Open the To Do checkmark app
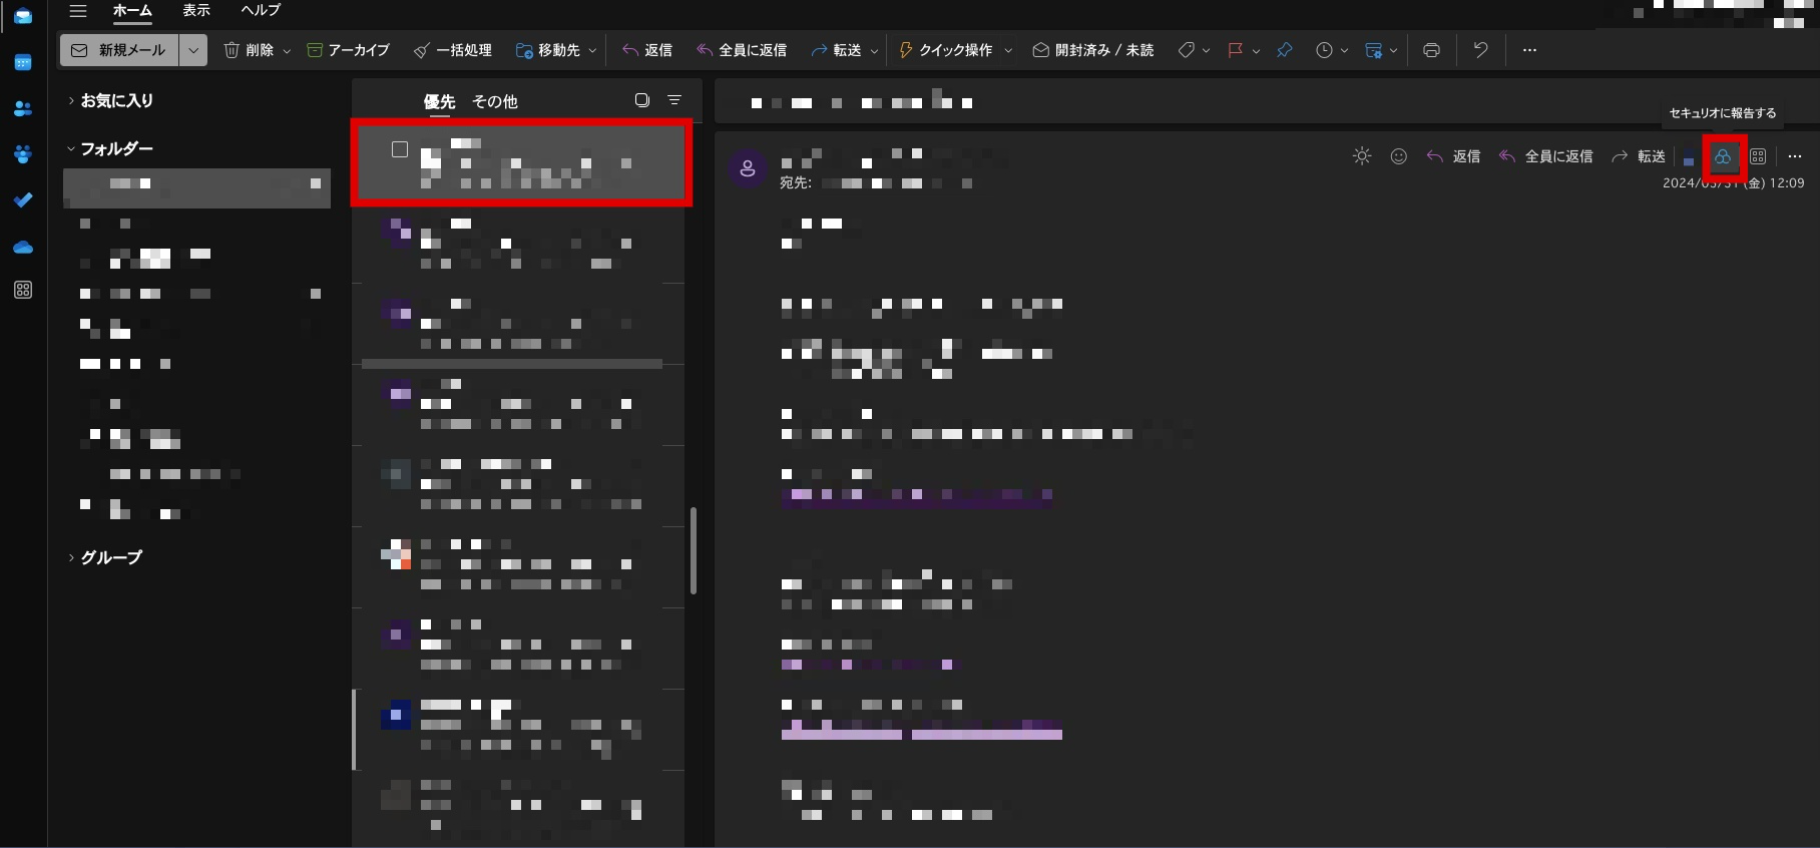1820x848 pixels. (23, 200)
